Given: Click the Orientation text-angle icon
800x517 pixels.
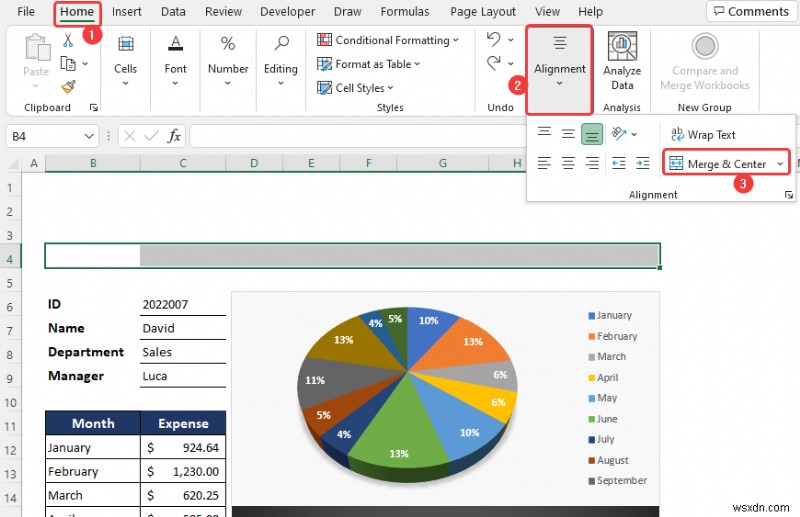Looking at the screenshot, I should pos(618,134).
